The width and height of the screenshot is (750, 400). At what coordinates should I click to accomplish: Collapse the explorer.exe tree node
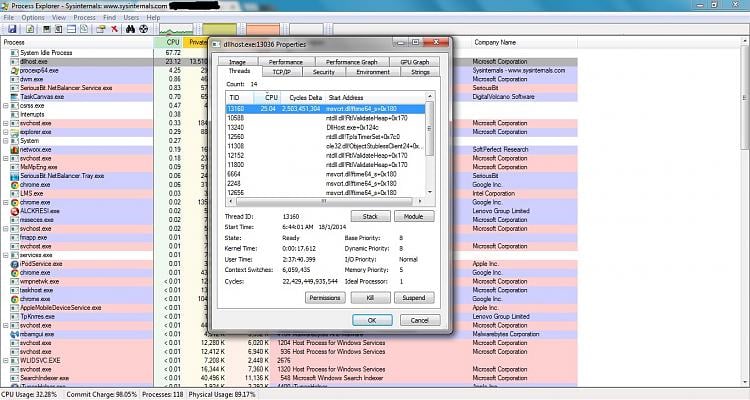pyautogui.click(x=6, y=132)
